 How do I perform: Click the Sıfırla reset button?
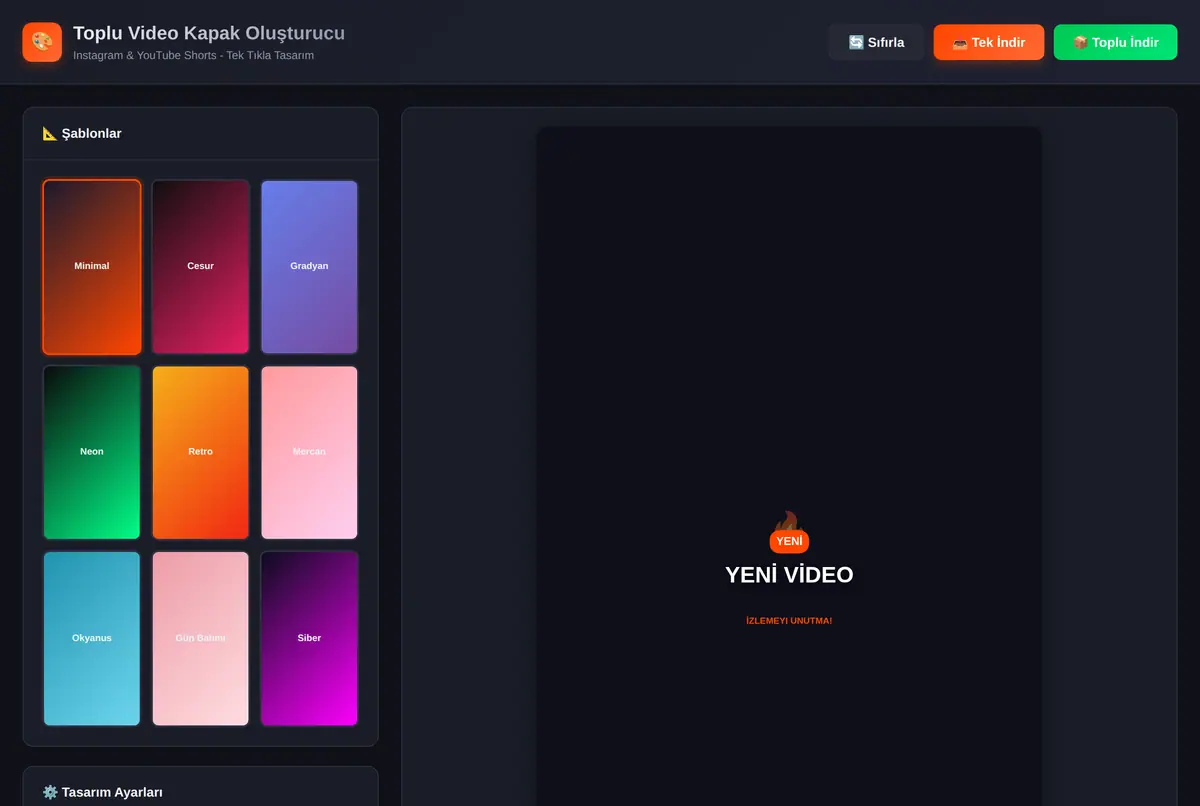tap(876, 42)
